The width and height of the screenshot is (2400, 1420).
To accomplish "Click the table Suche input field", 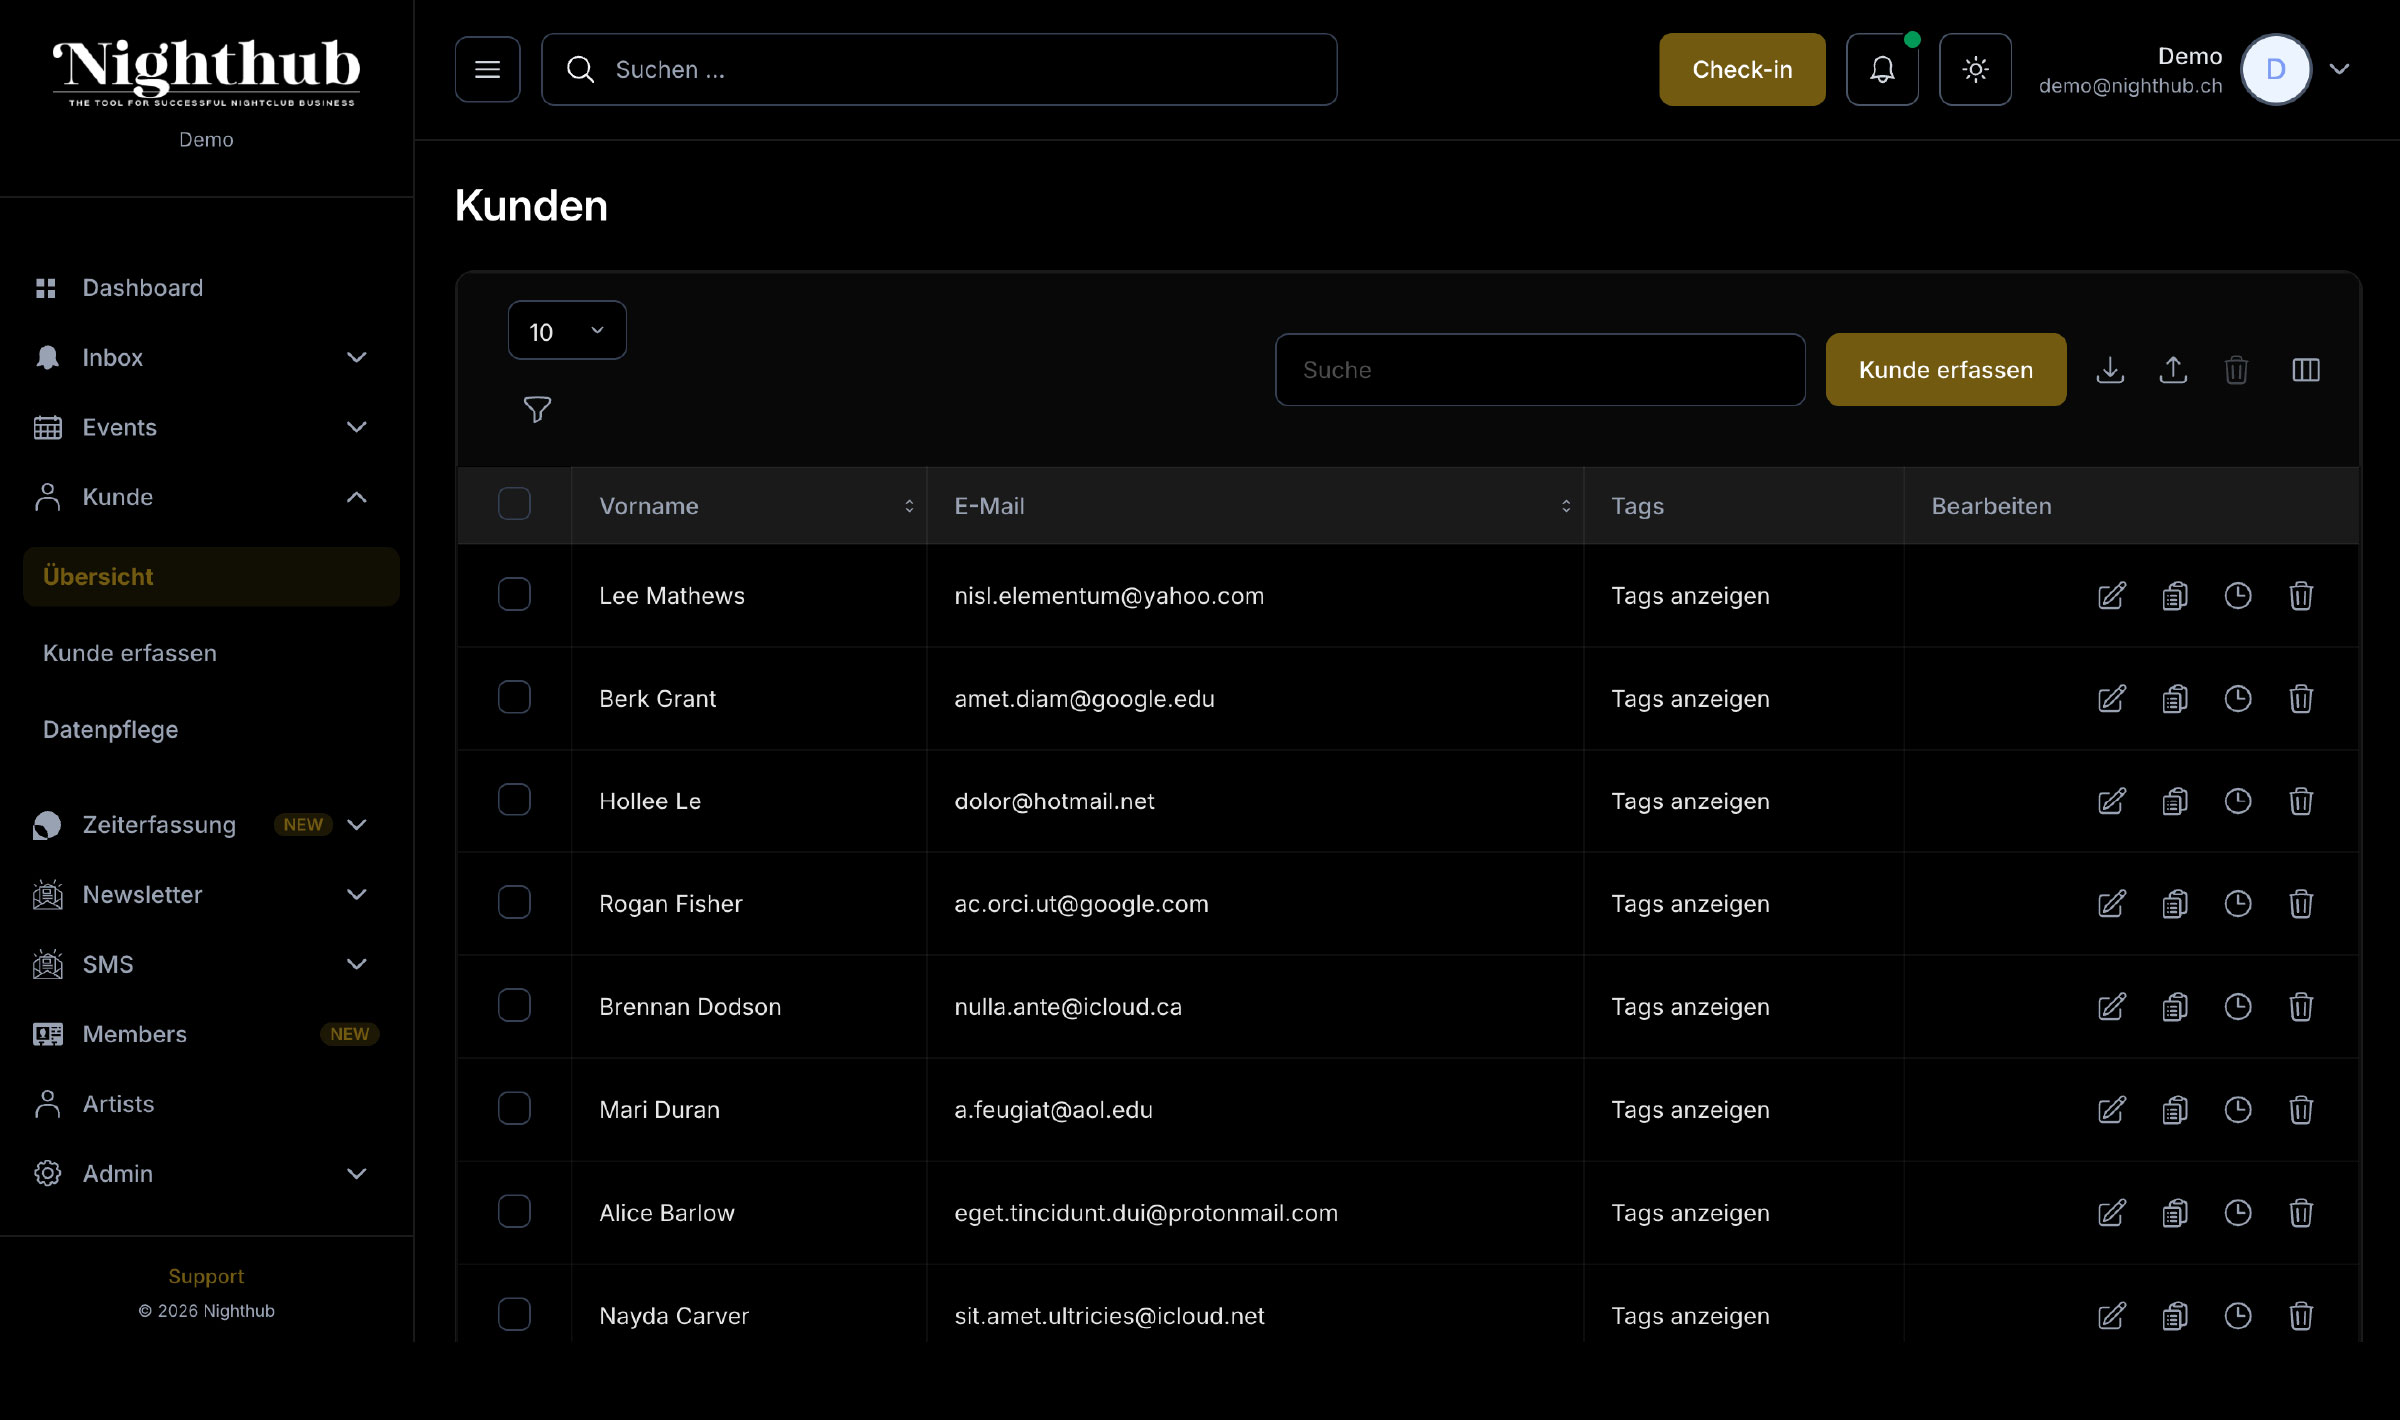I will click(1539, 370).
